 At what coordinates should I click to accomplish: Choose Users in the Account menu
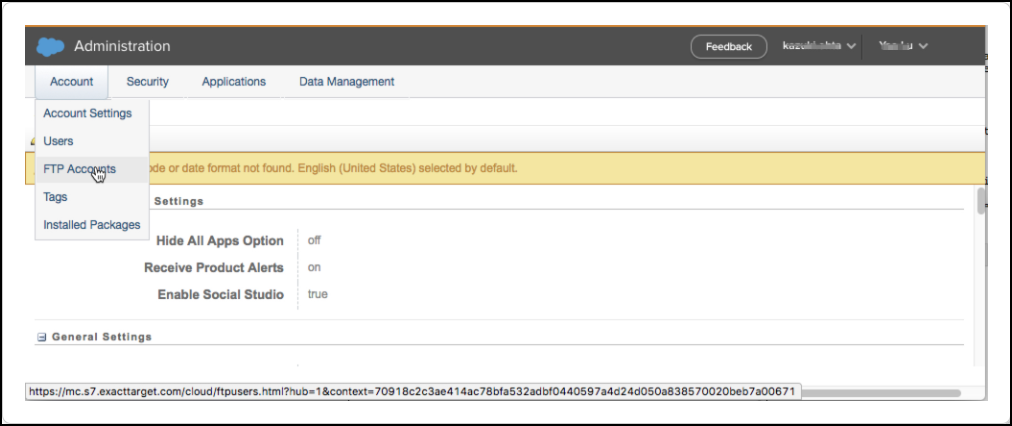58,141
